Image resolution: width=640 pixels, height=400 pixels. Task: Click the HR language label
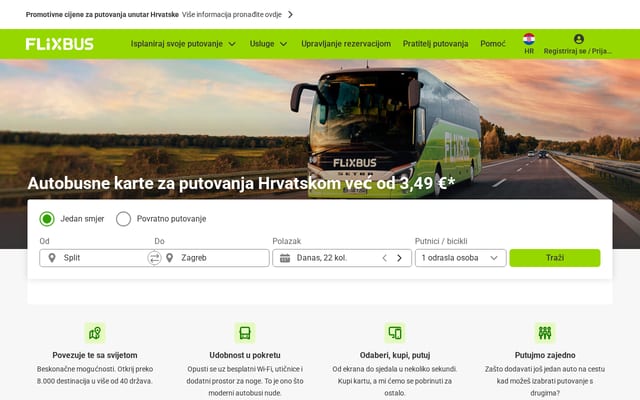[x=529, y=51]
